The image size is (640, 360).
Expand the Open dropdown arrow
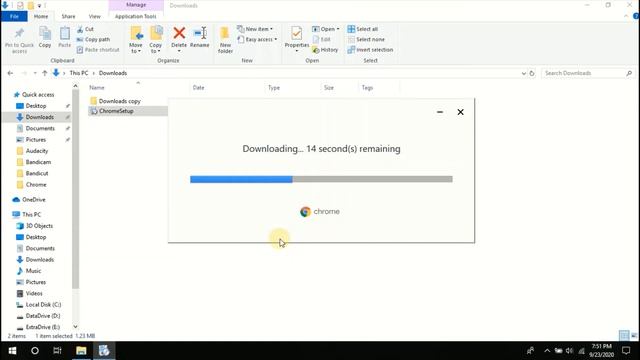coord(338,29)
